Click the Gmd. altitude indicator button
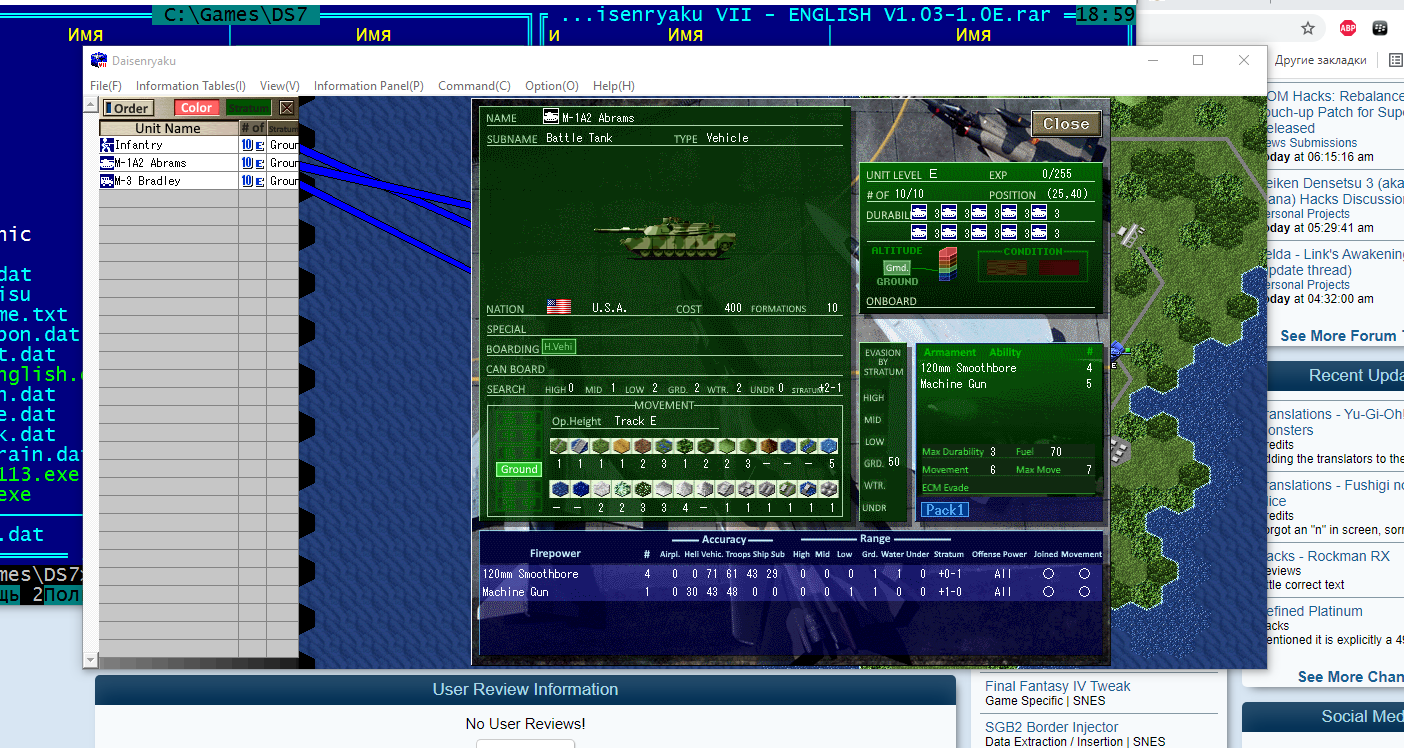This screenshot has width=1404, height=748. coord(897,267)
